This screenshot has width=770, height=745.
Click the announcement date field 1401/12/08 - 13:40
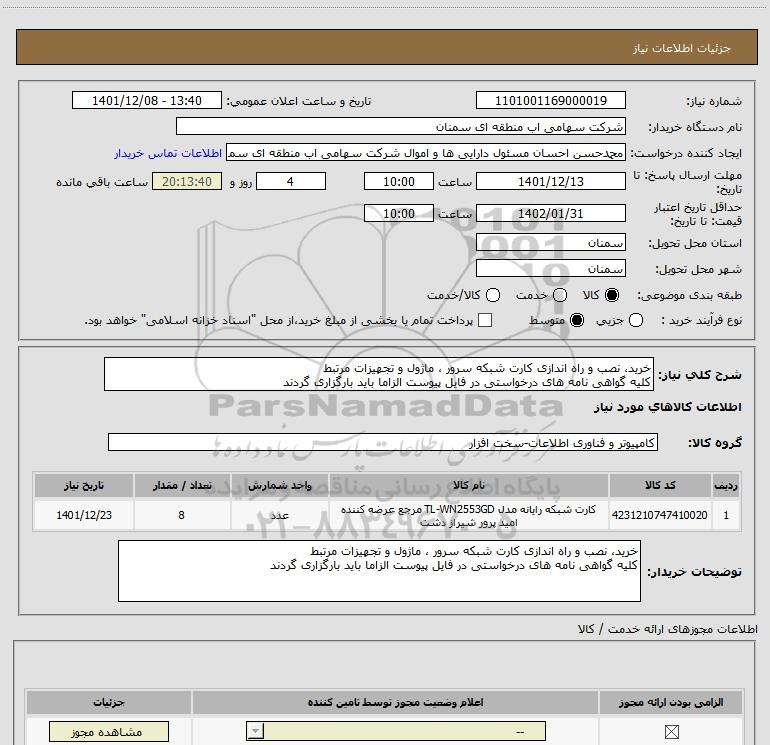(147, 100)
